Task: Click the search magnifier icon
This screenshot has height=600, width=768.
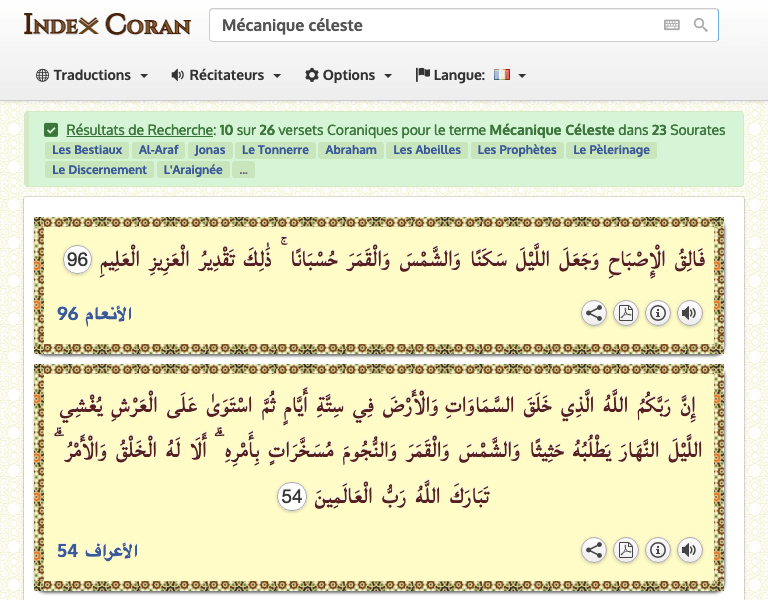Action: (x=701, y=25)
